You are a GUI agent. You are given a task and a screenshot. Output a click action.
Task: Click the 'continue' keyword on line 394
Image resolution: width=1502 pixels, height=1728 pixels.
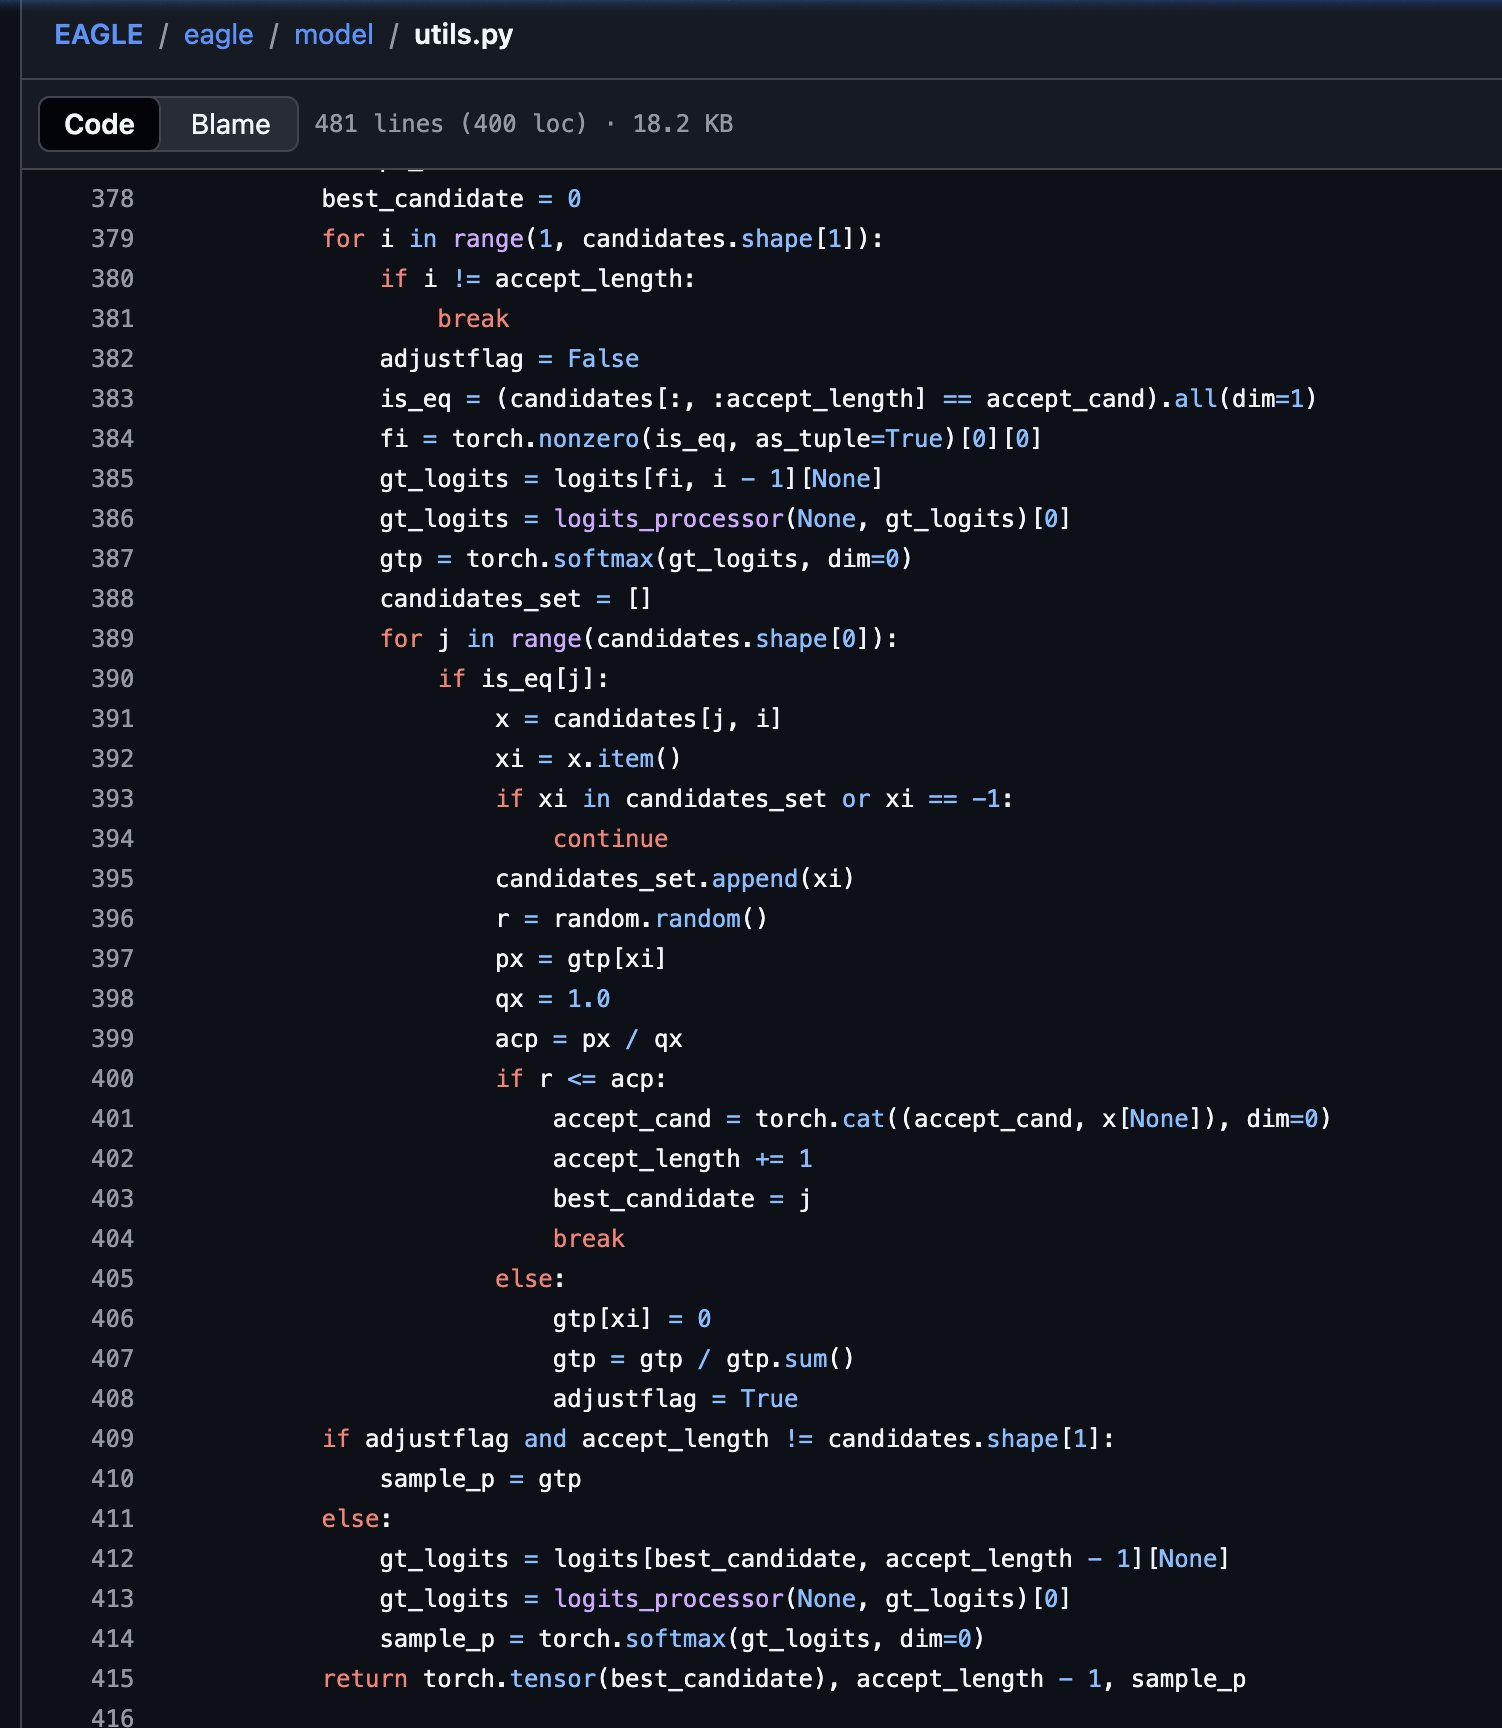tap(610, 839)
